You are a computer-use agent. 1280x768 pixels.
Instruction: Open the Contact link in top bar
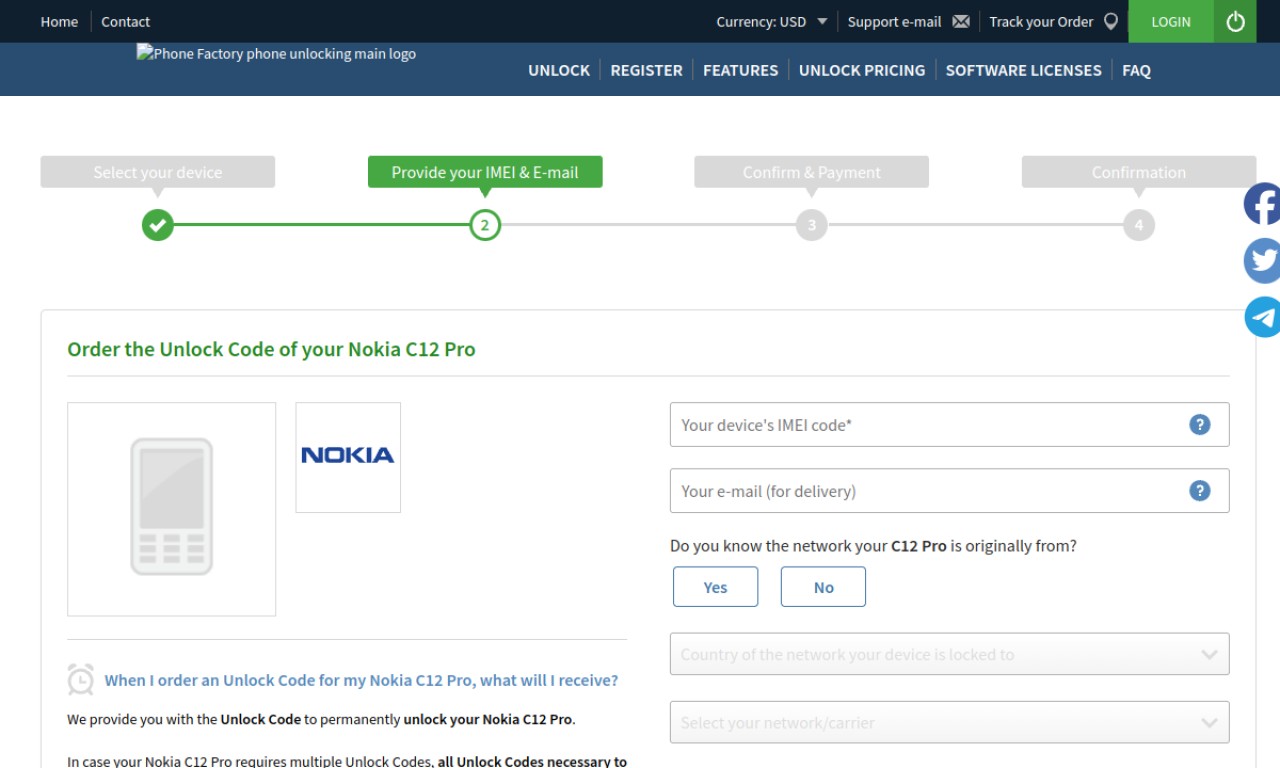tap(125, 21)
